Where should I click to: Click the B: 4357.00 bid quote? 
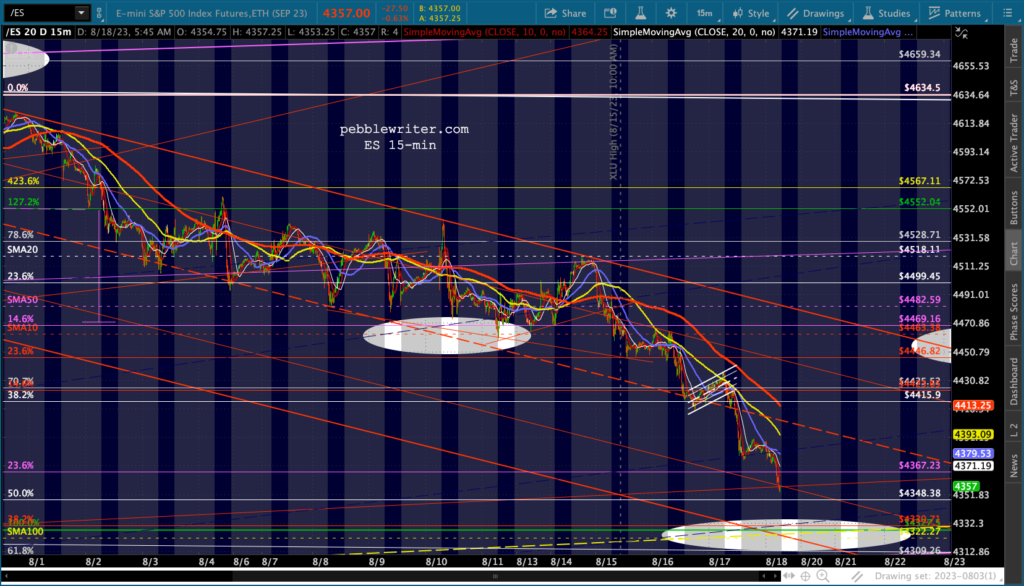click(x=440, y=8)
